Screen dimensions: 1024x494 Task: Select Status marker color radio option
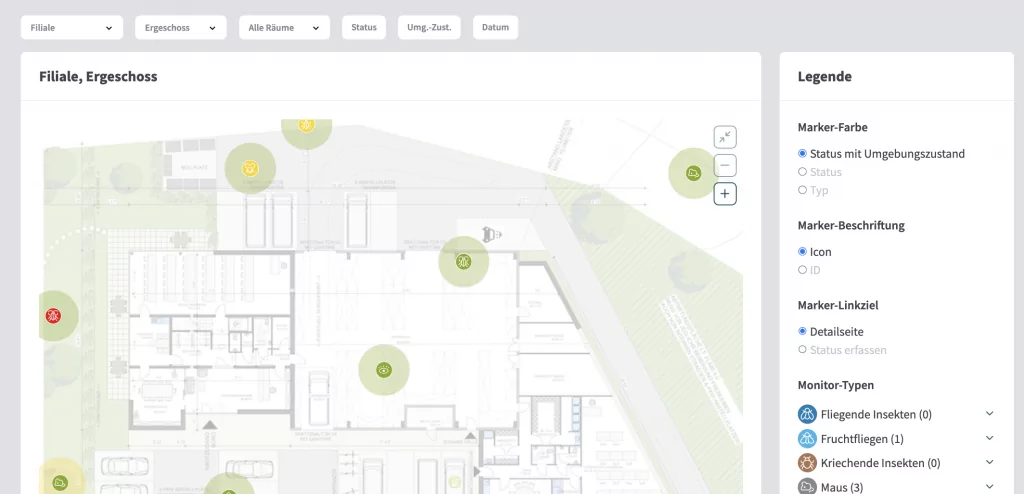coord(803,172)
